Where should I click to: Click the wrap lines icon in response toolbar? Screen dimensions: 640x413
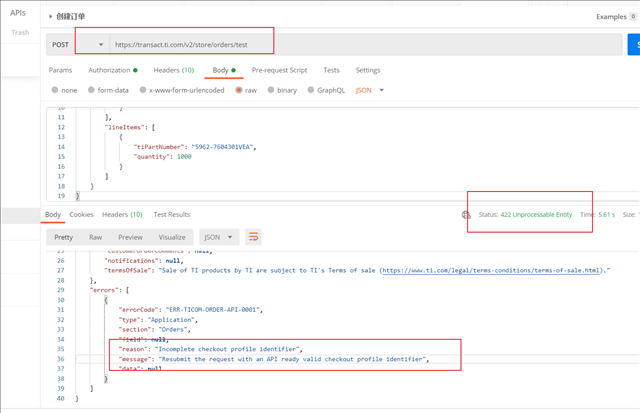[x=254, y=237]
